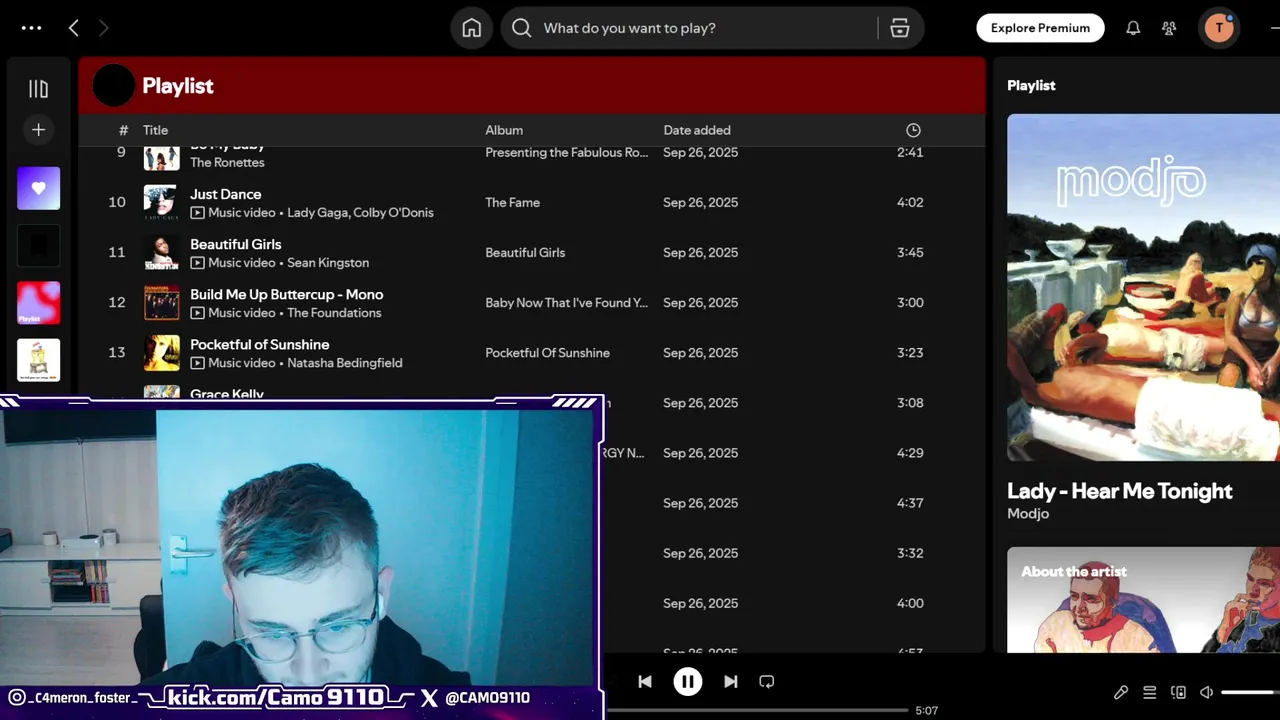Click Build Me Up Buttercup cover thumbnail

pyautogui.click(x=162, y=302)
